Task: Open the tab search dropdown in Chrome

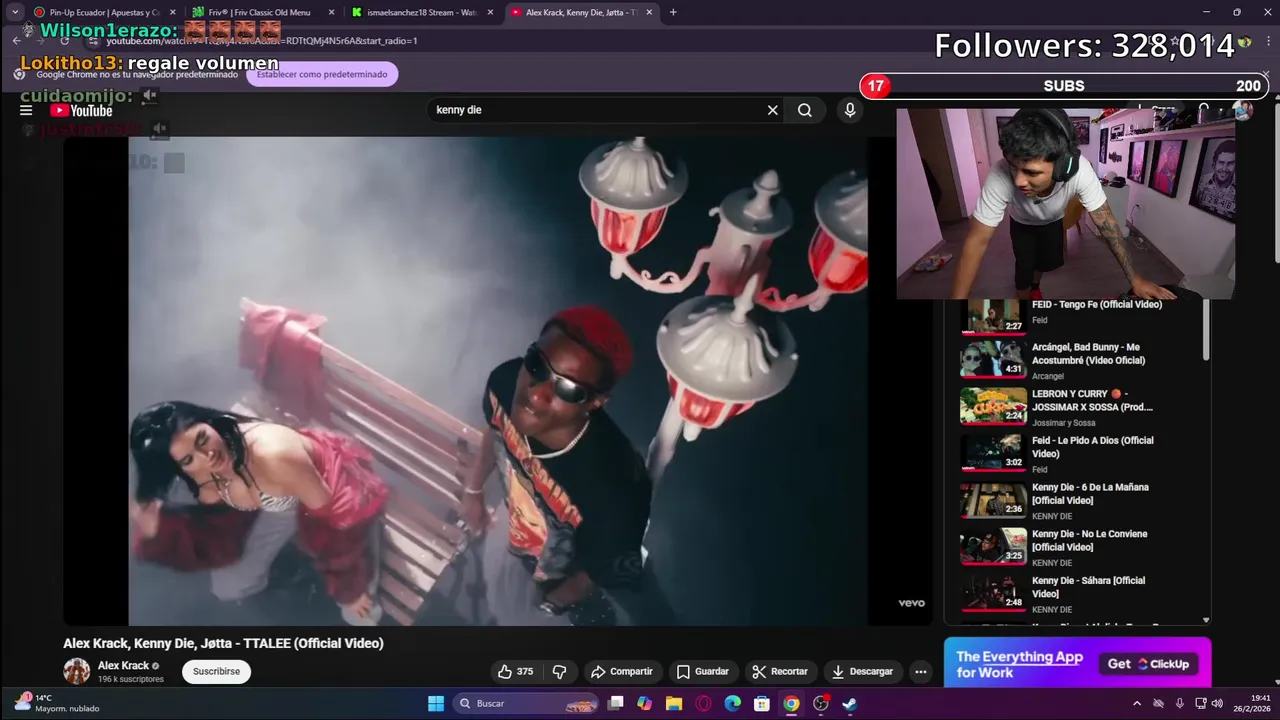Action: (15, 12)
